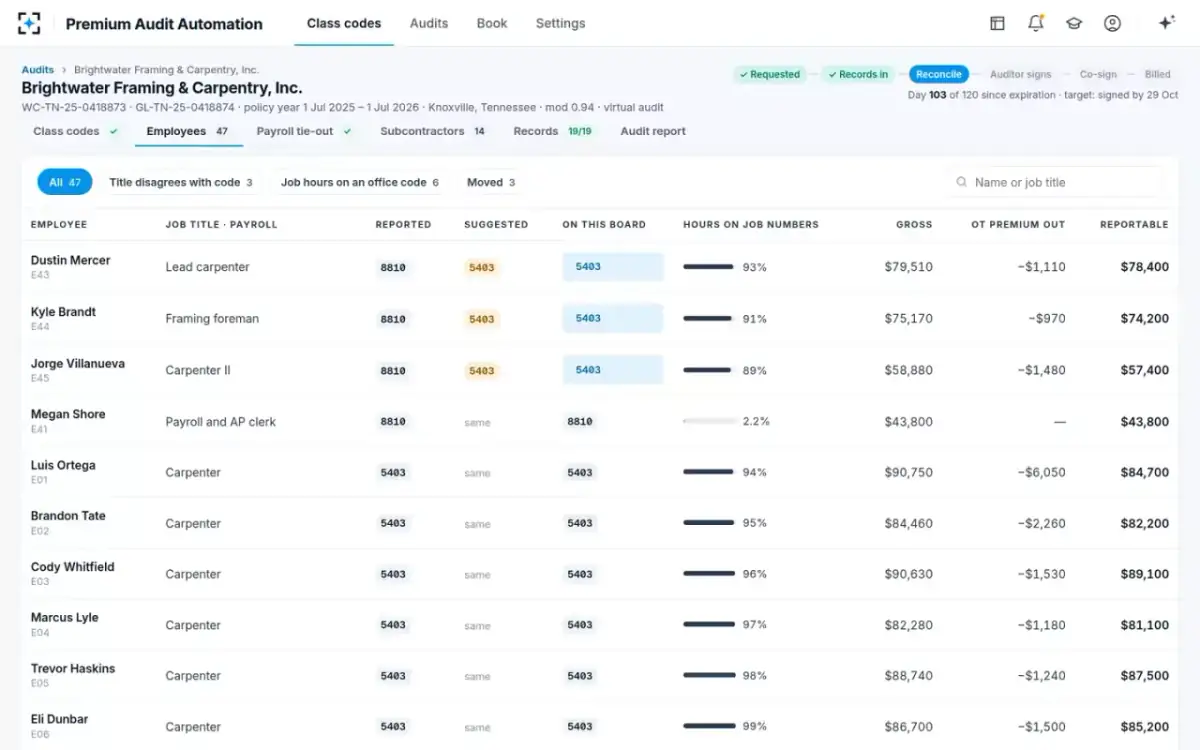Viewport: 1200px width, 750px height.
Task: Select employee Brandon Tate
Action: click(x=68, y=516)
